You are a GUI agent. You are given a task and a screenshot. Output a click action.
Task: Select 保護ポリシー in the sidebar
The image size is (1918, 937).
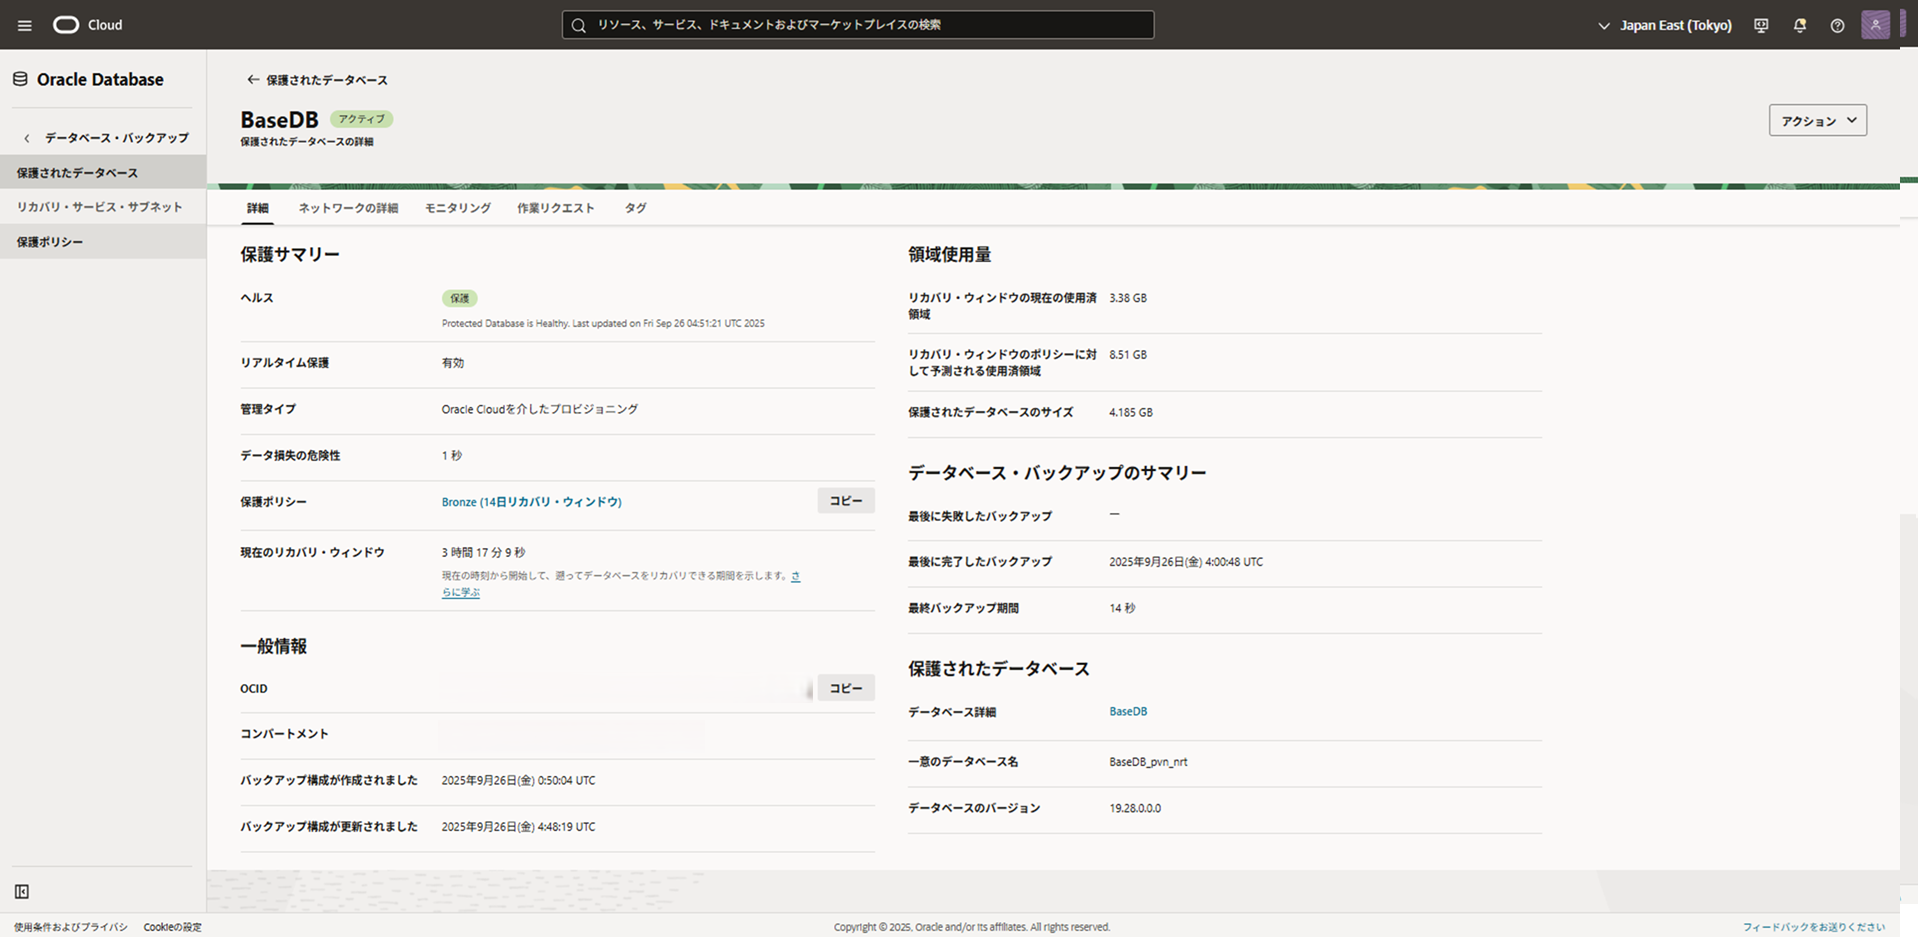point(49,241)
